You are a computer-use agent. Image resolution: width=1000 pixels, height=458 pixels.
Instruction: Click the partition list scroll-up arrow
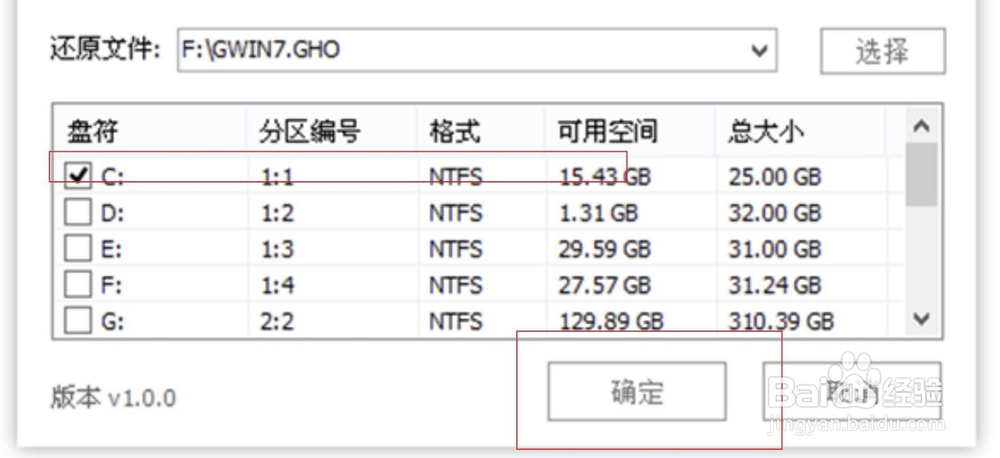(x=922, y=126)
